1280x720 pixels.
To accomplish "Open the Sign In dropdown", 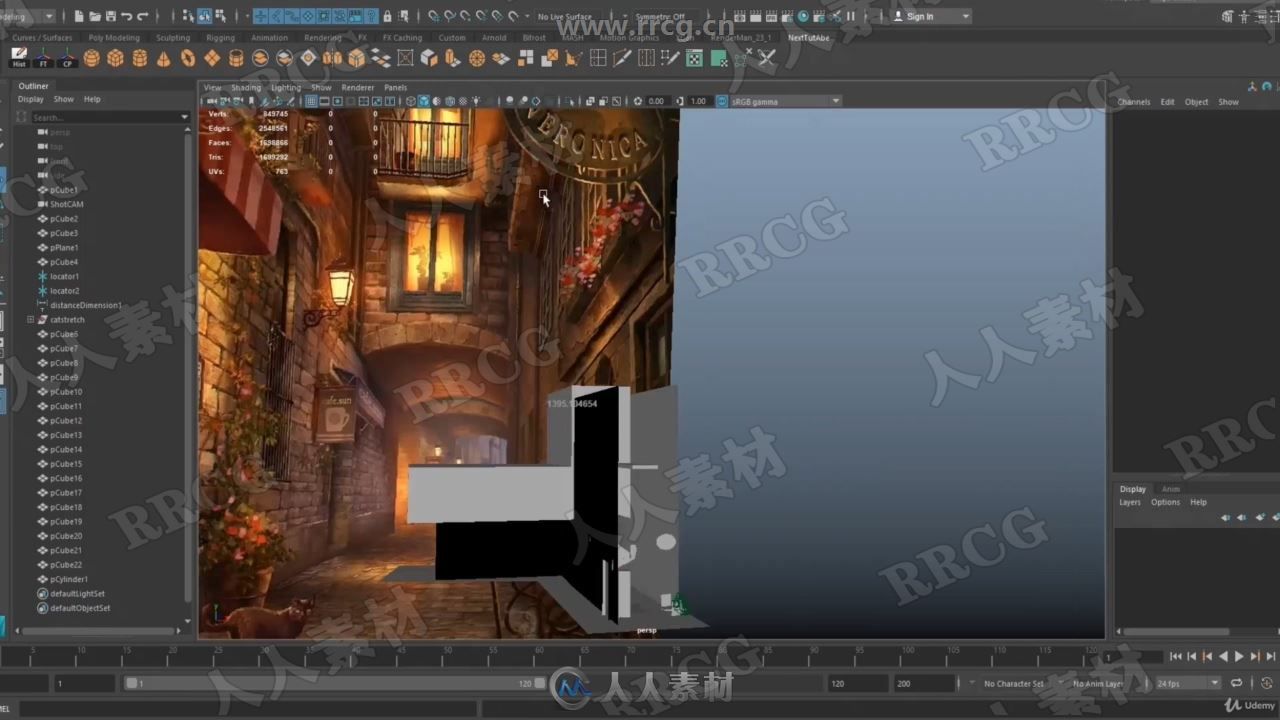I will [x=931, y=16].
